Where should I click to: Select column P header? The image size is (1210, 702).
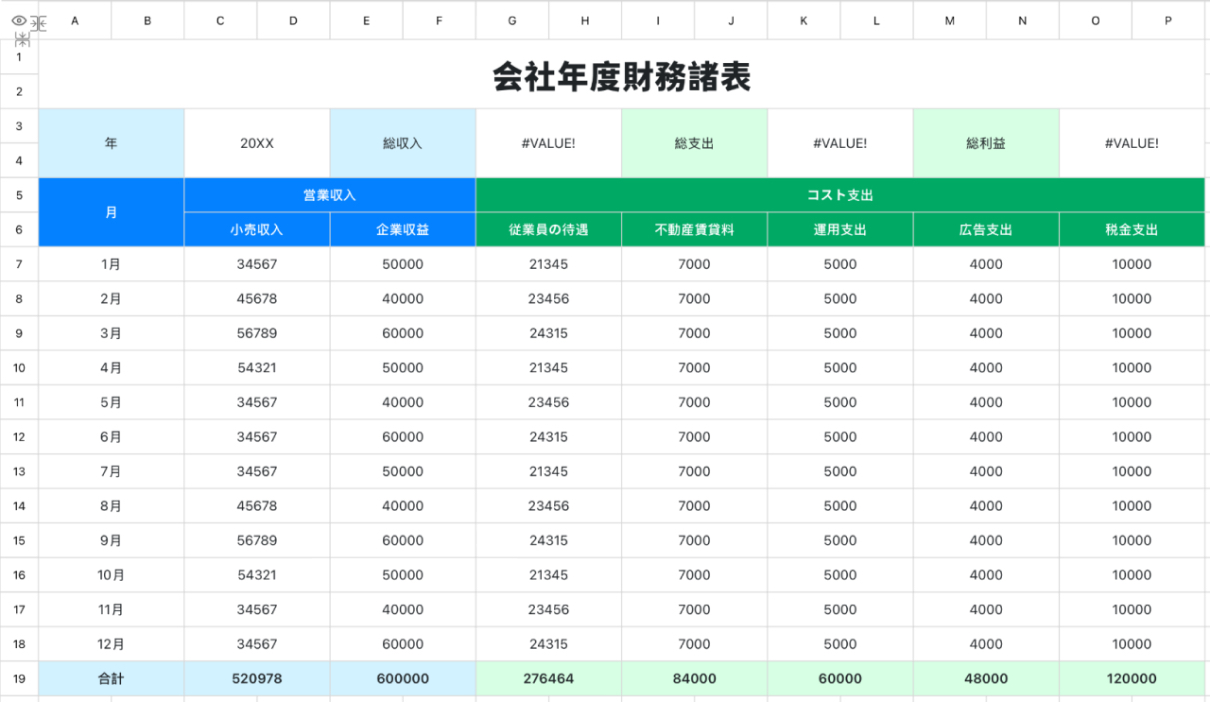click(1169, 20)
